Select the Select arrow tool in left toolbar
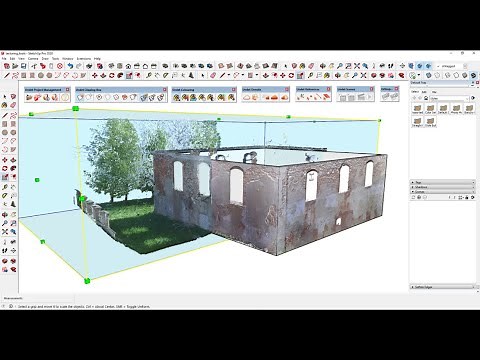The image size is (480, 360). tap(5, 97)
